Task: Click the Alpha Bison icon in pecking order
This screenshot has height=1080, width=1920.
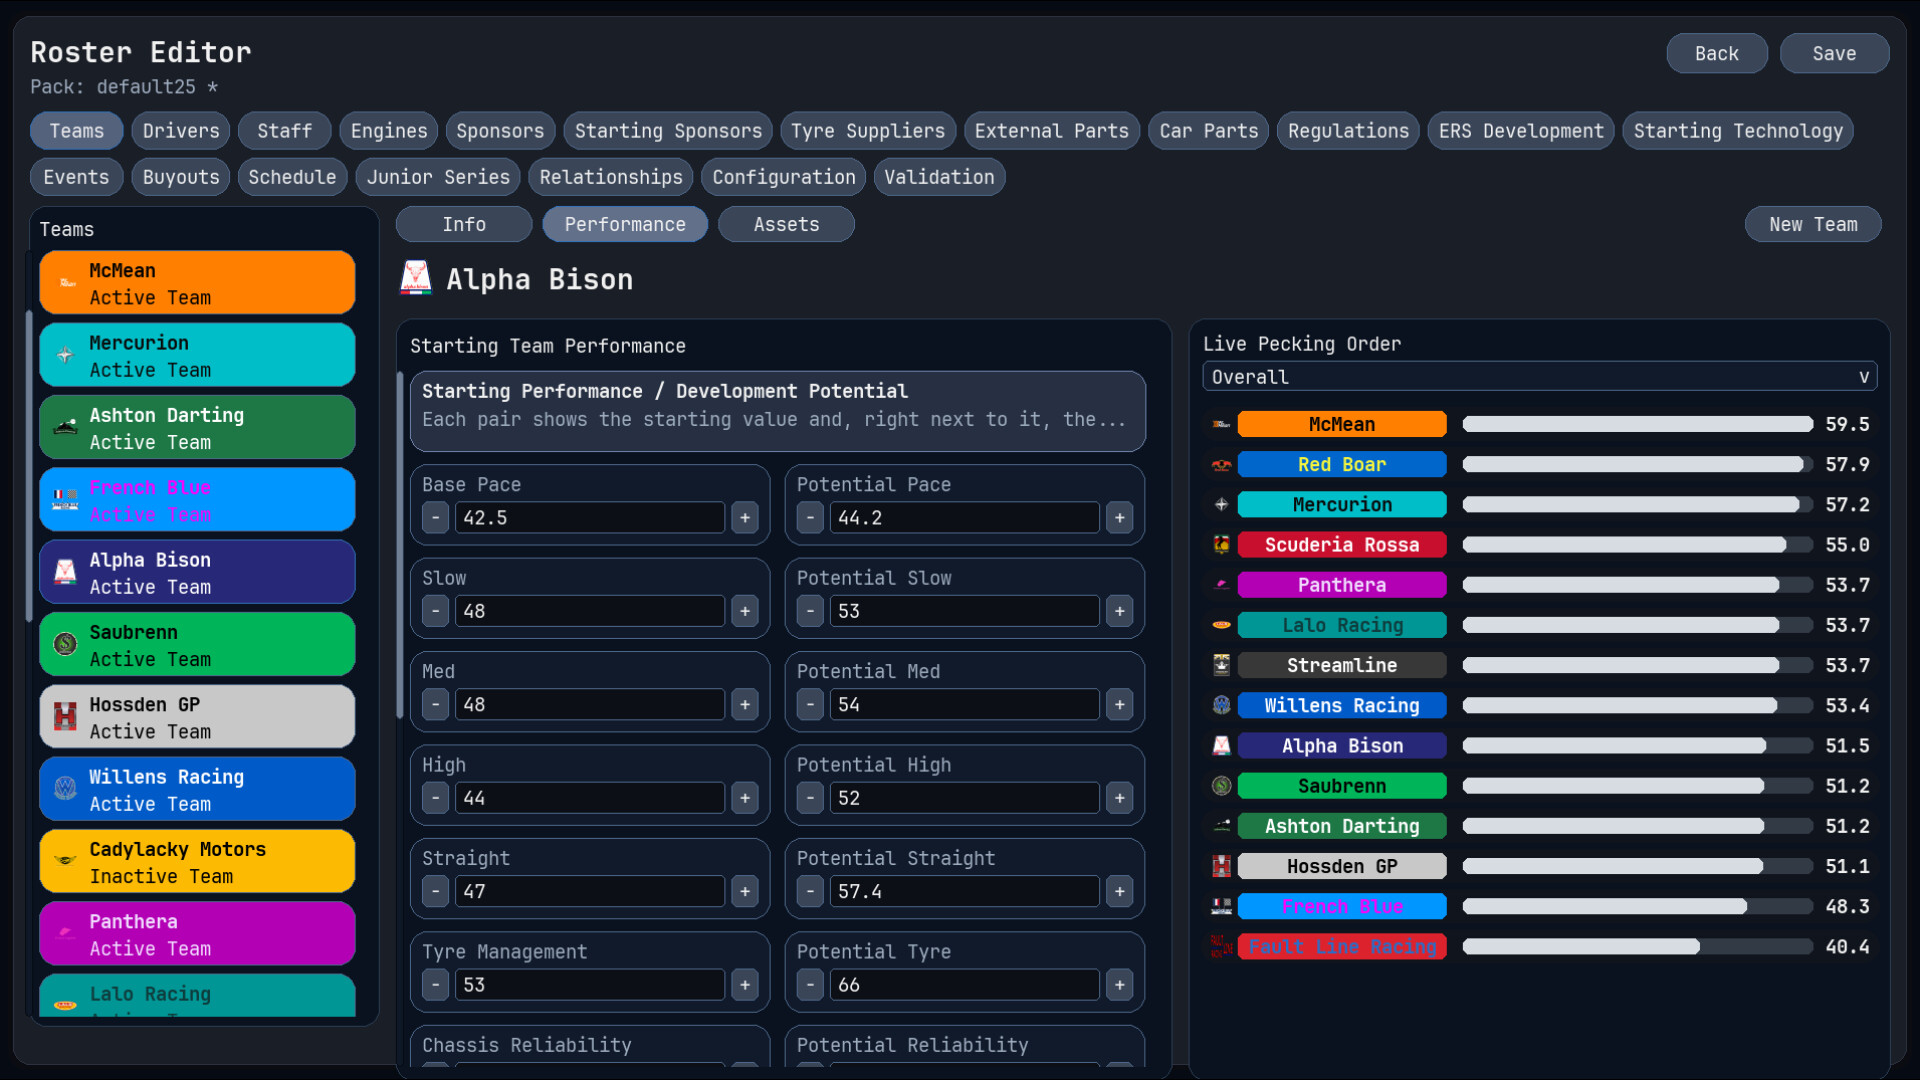Action: [x=1221, y=745]
